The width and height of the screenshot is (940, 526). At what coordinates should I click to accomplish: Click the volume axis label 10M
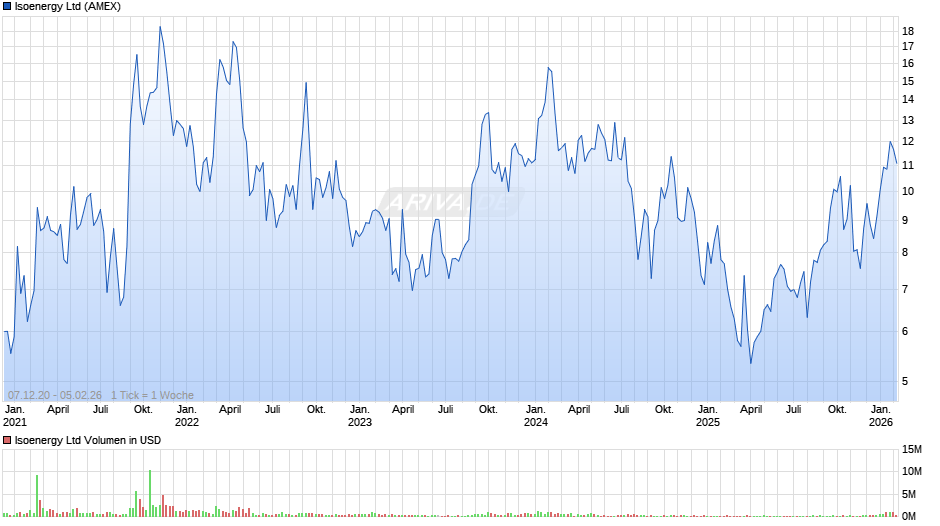[x=911, y=471]
